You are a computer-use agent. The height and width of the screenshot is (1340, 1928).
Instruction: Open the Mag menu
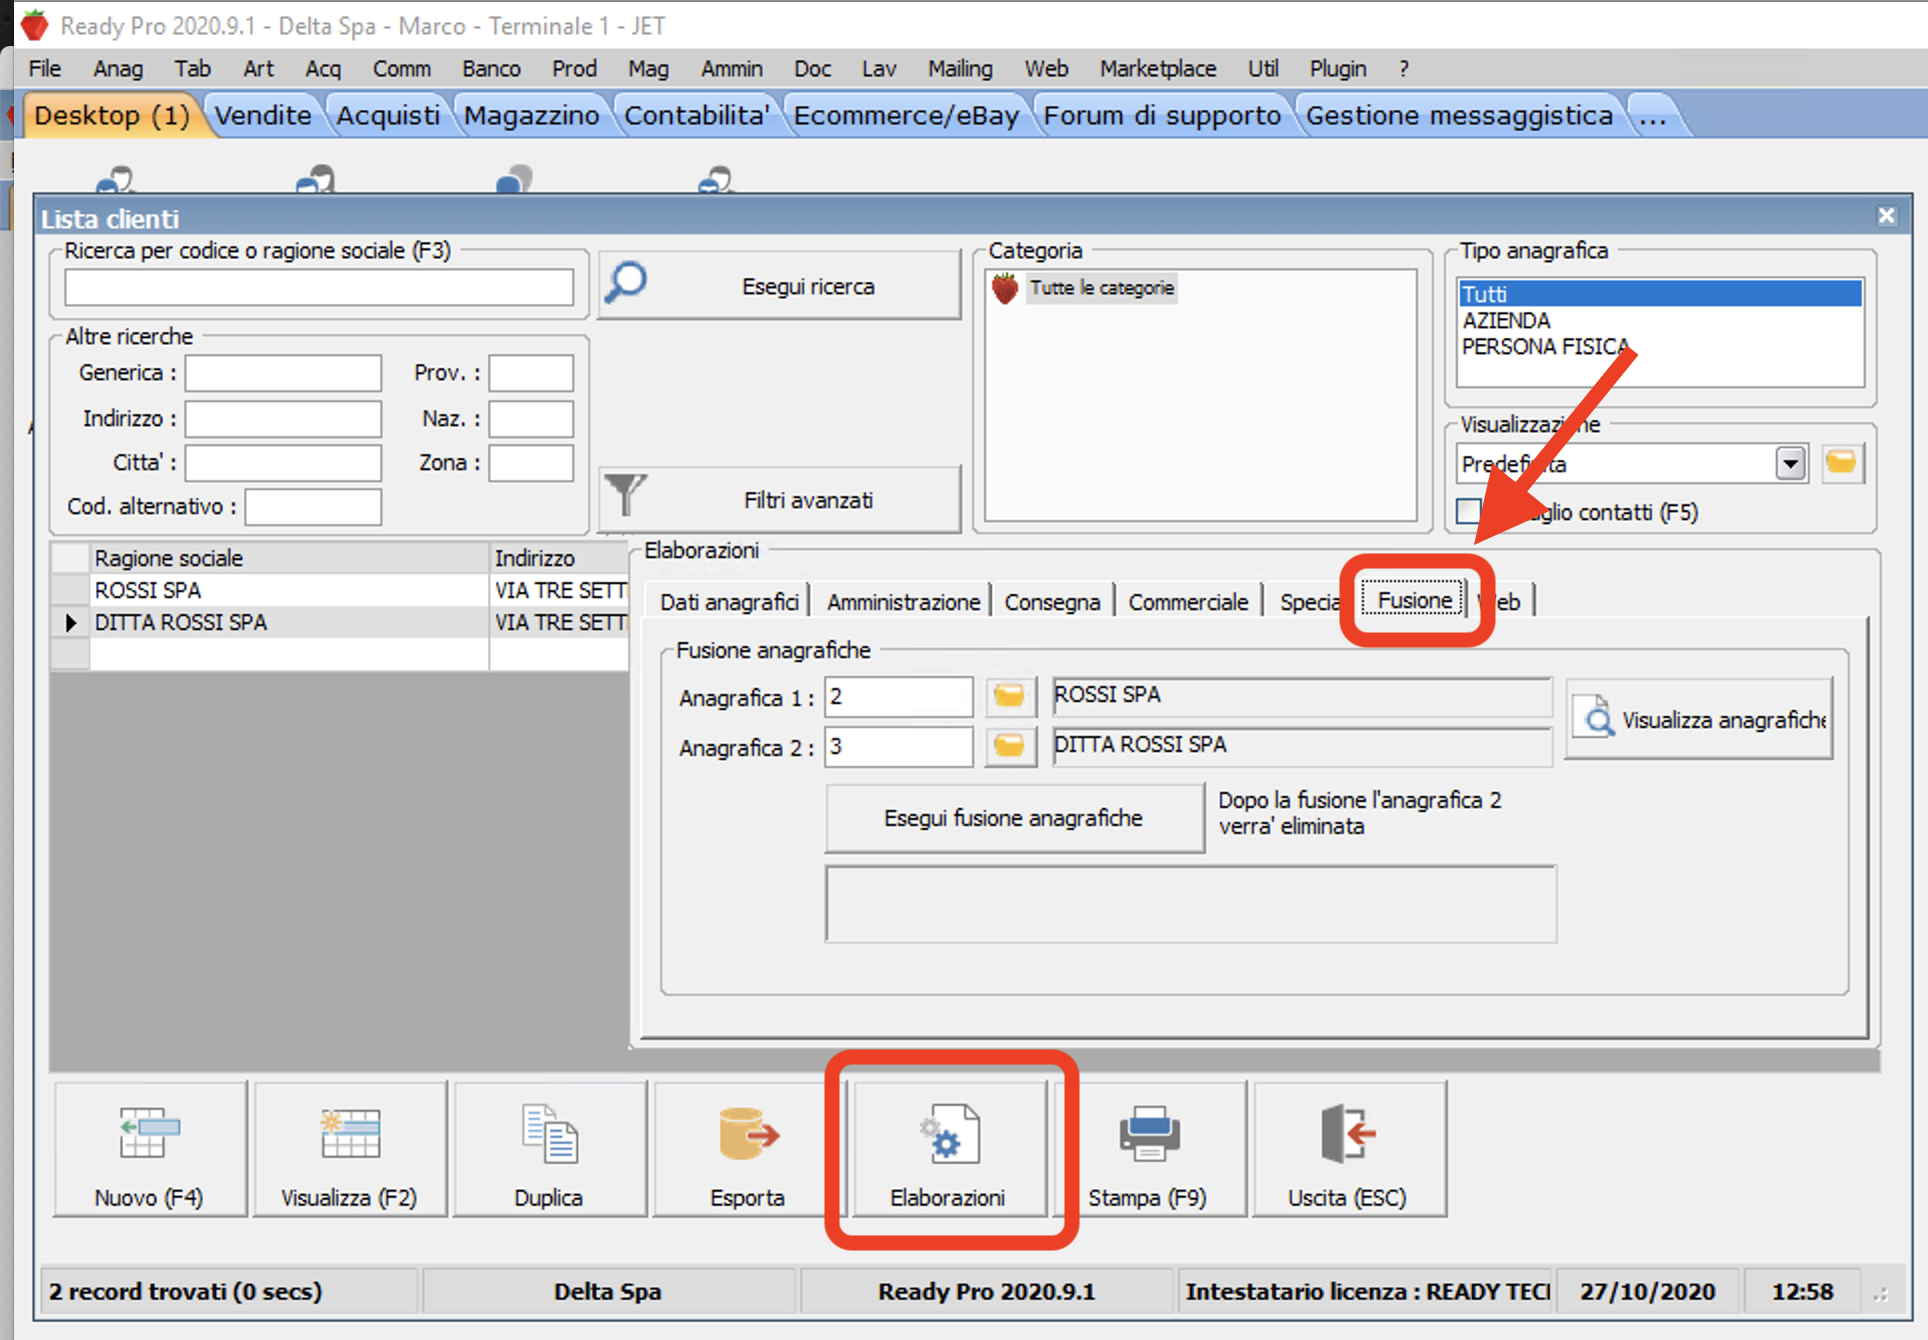[x=648, y=68]
